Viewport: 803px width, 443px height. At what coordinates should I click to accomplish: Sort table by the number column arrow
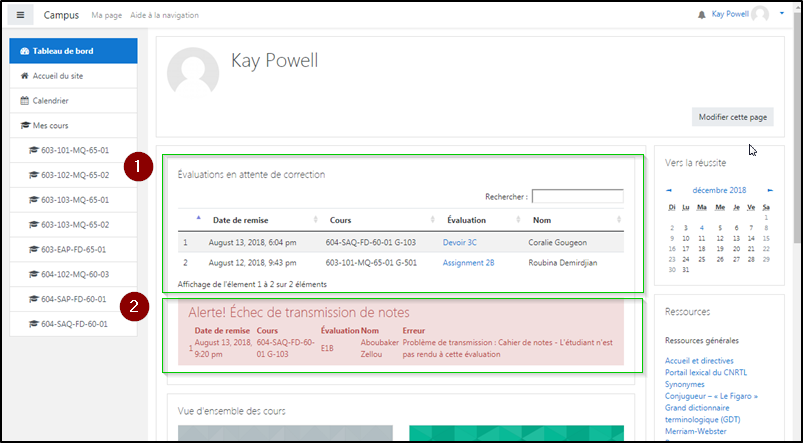[198, 218]
